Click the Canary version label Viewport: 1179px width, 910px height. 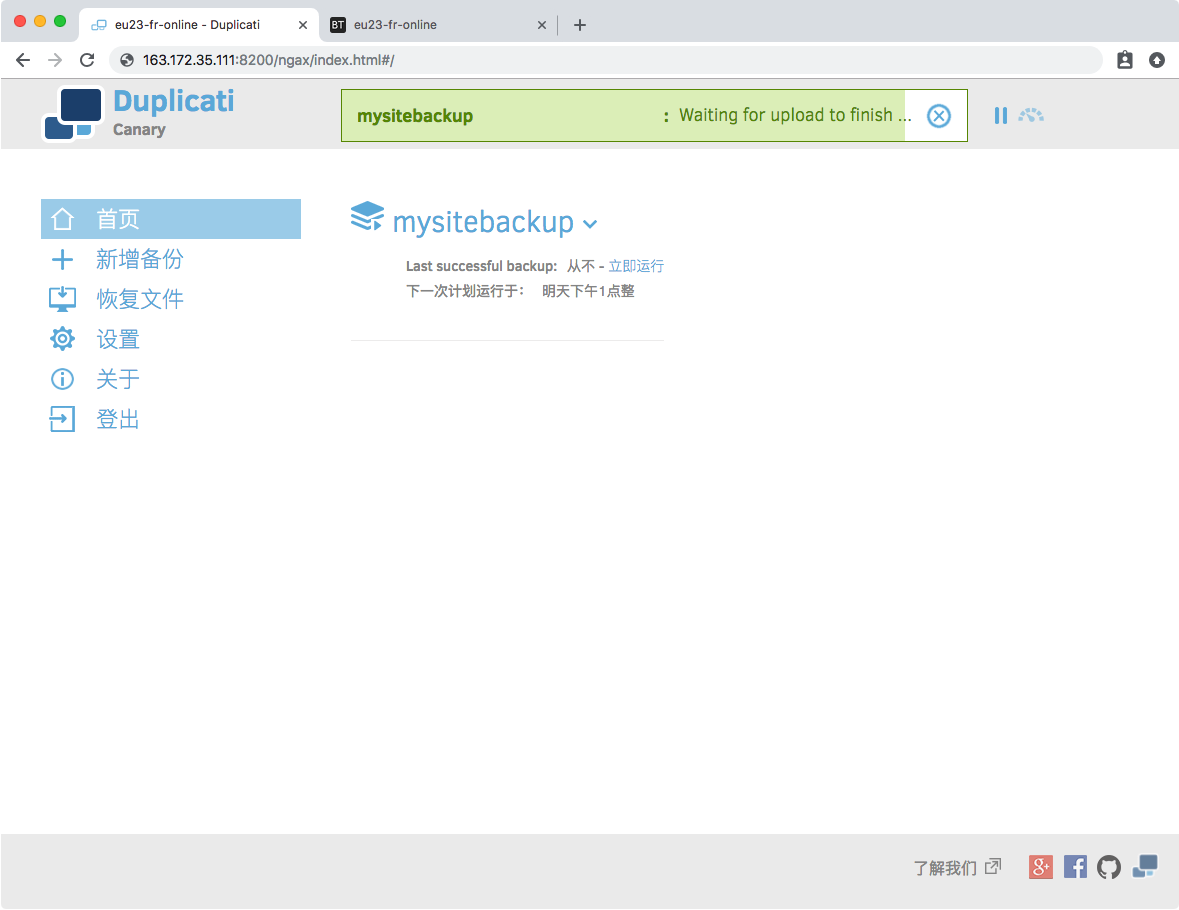(139, 130)
